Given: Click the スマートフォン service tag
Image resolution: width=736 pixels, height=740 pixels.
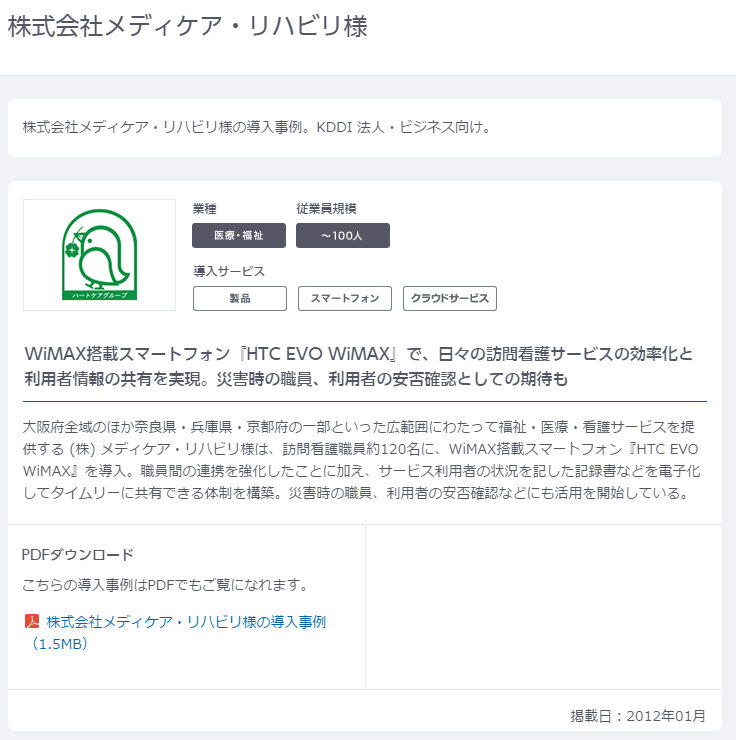Looking at the screenshot, I should [345, 298].
